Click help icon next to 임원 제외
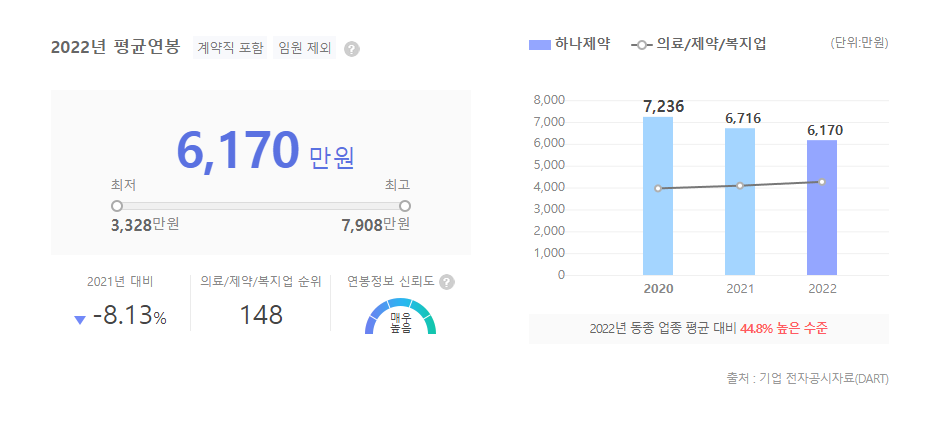Viewport: 948px width, 431px height. pyautogui.click(x=352, y=49)
